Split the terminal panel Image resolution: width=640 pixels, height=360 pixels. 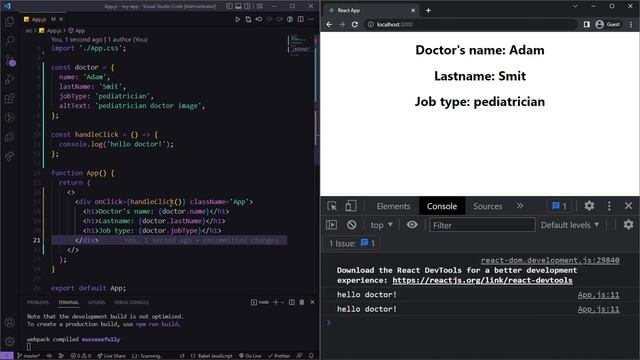click(x=292, y=302)
